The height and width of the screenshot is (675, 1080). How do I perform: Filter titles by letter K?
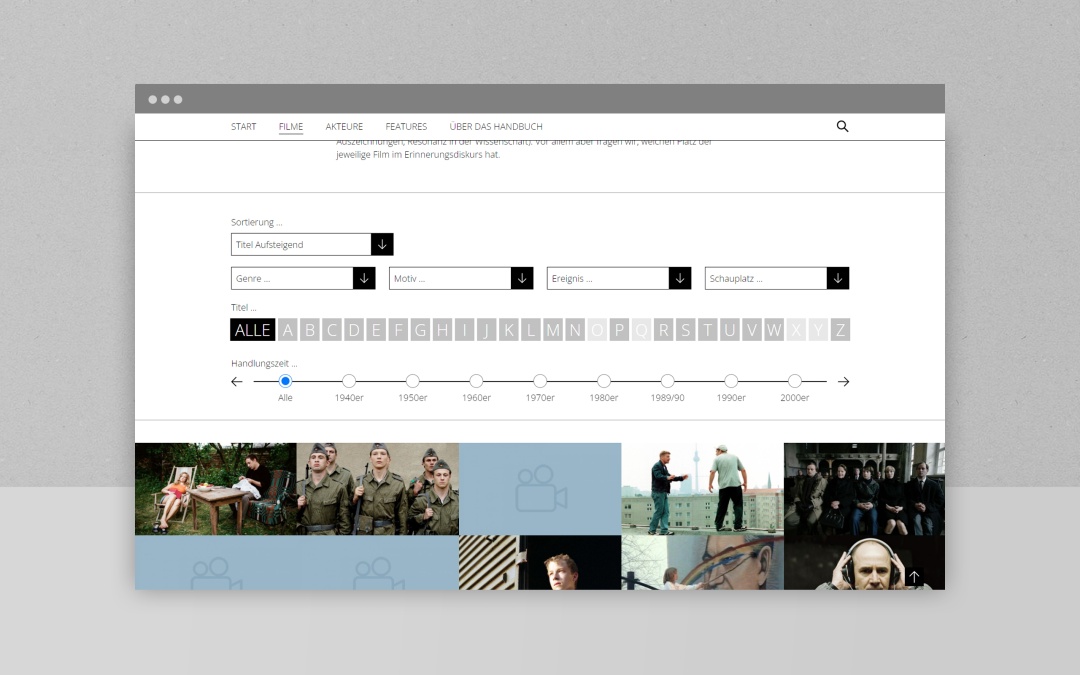508,330
